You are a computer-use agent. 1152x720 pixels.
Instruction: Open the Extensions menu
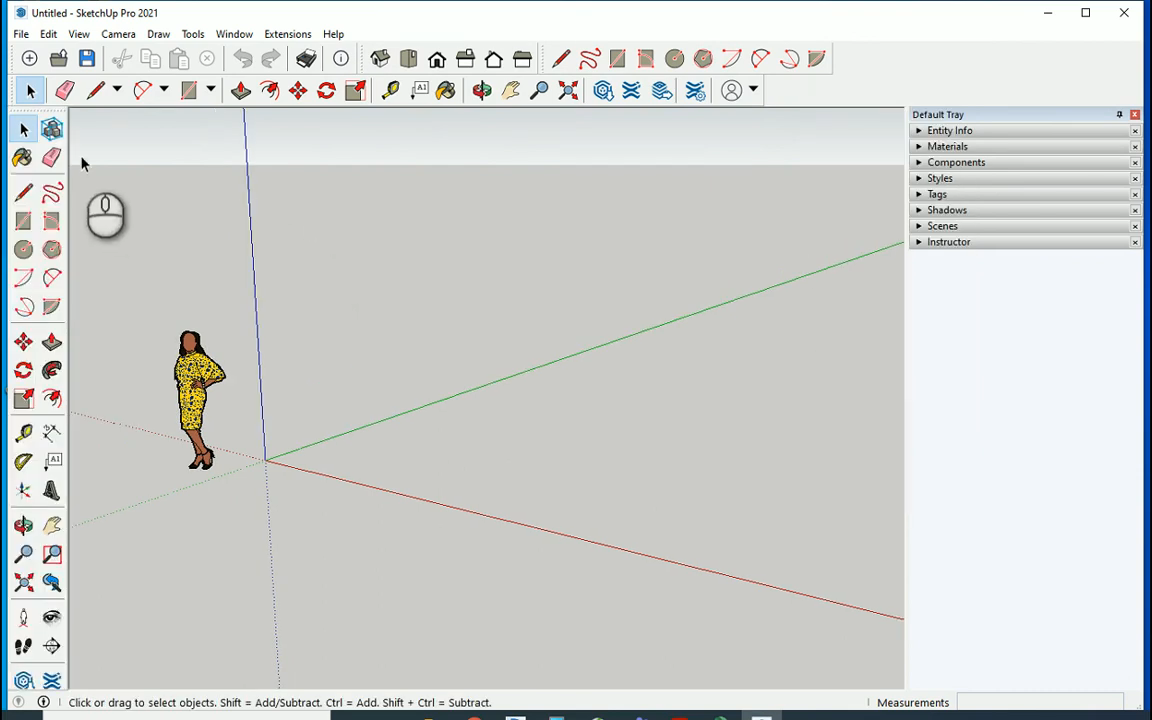pos(288,33)
